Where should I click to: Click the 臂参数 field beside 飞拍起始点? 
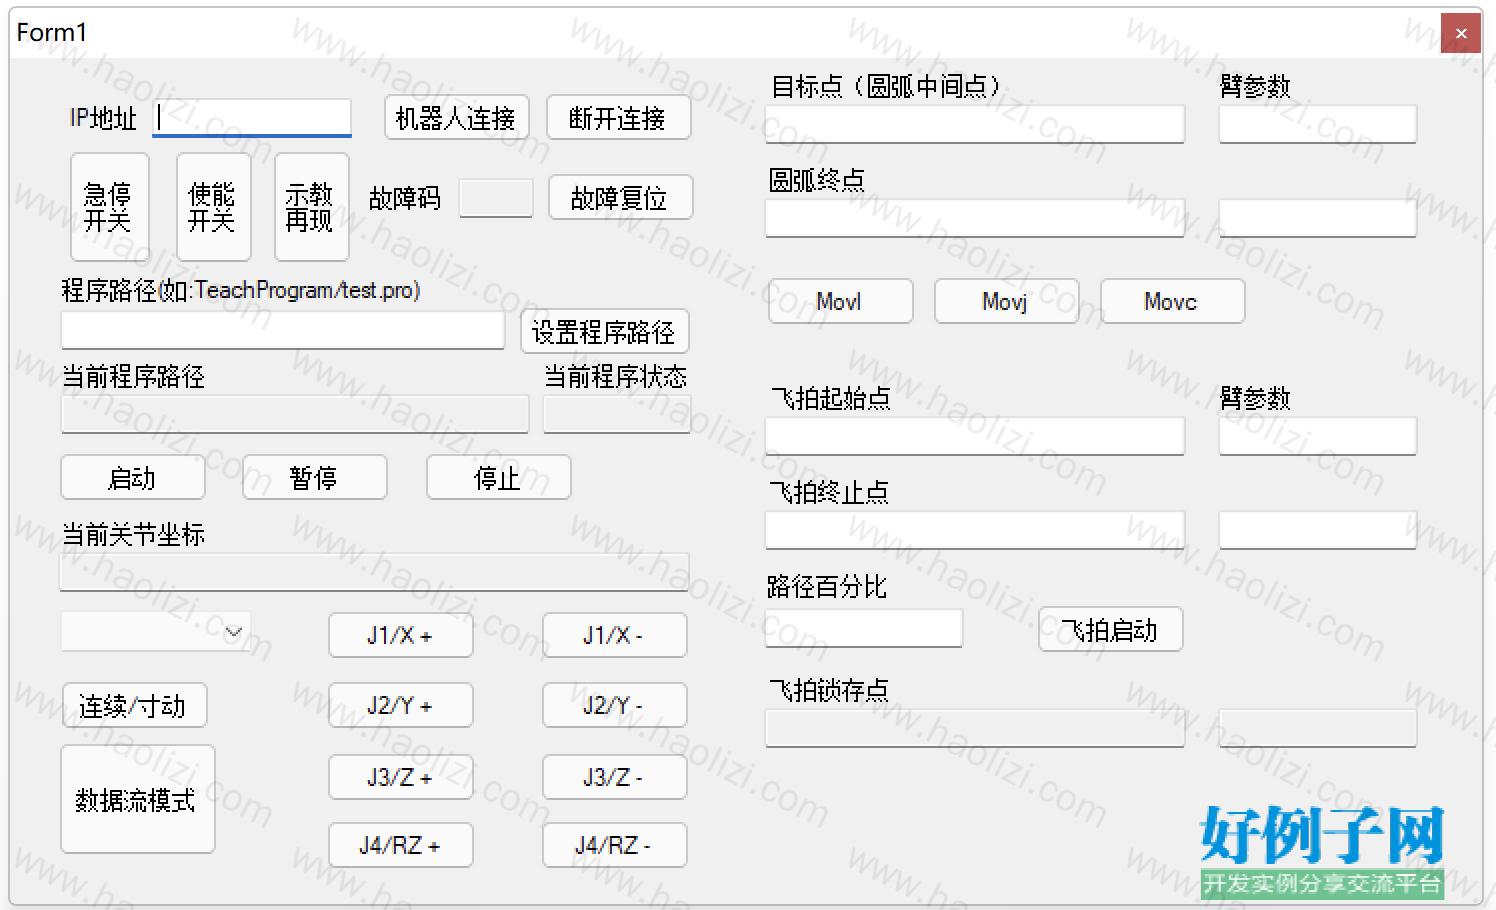tap(1318, 436)
